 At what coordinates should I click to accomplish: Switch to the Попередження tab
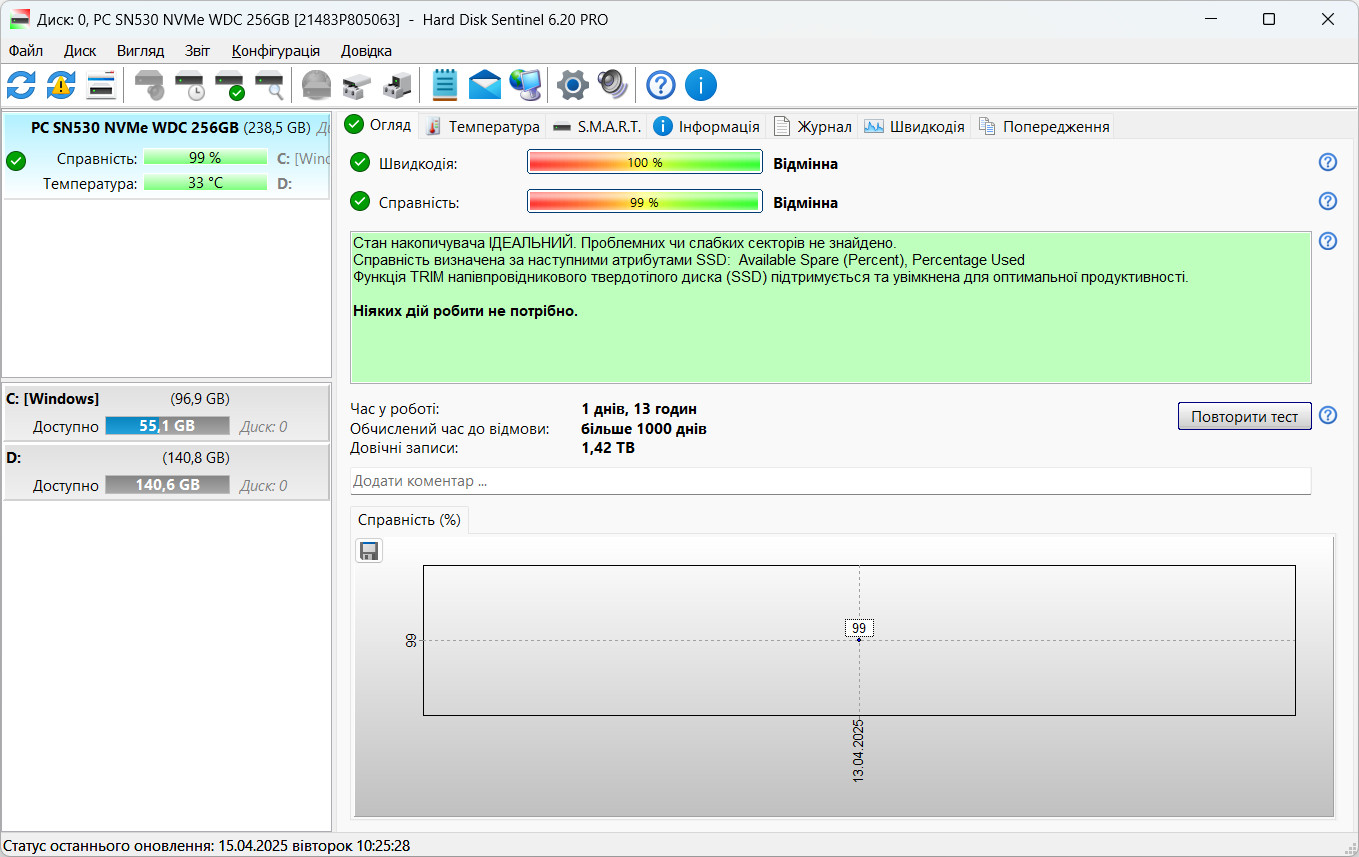tap(1044, 126)
